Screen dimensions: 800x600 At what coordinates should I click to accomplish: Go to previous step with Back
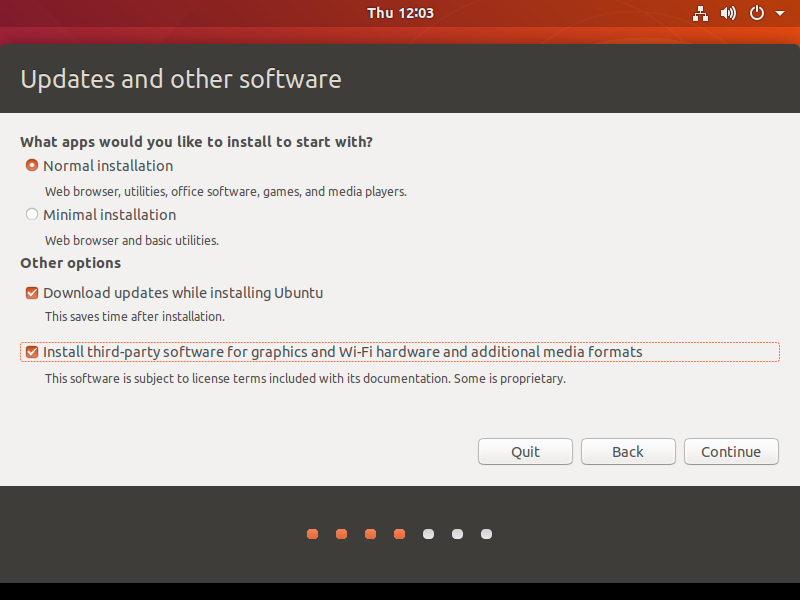click(628, 452)
